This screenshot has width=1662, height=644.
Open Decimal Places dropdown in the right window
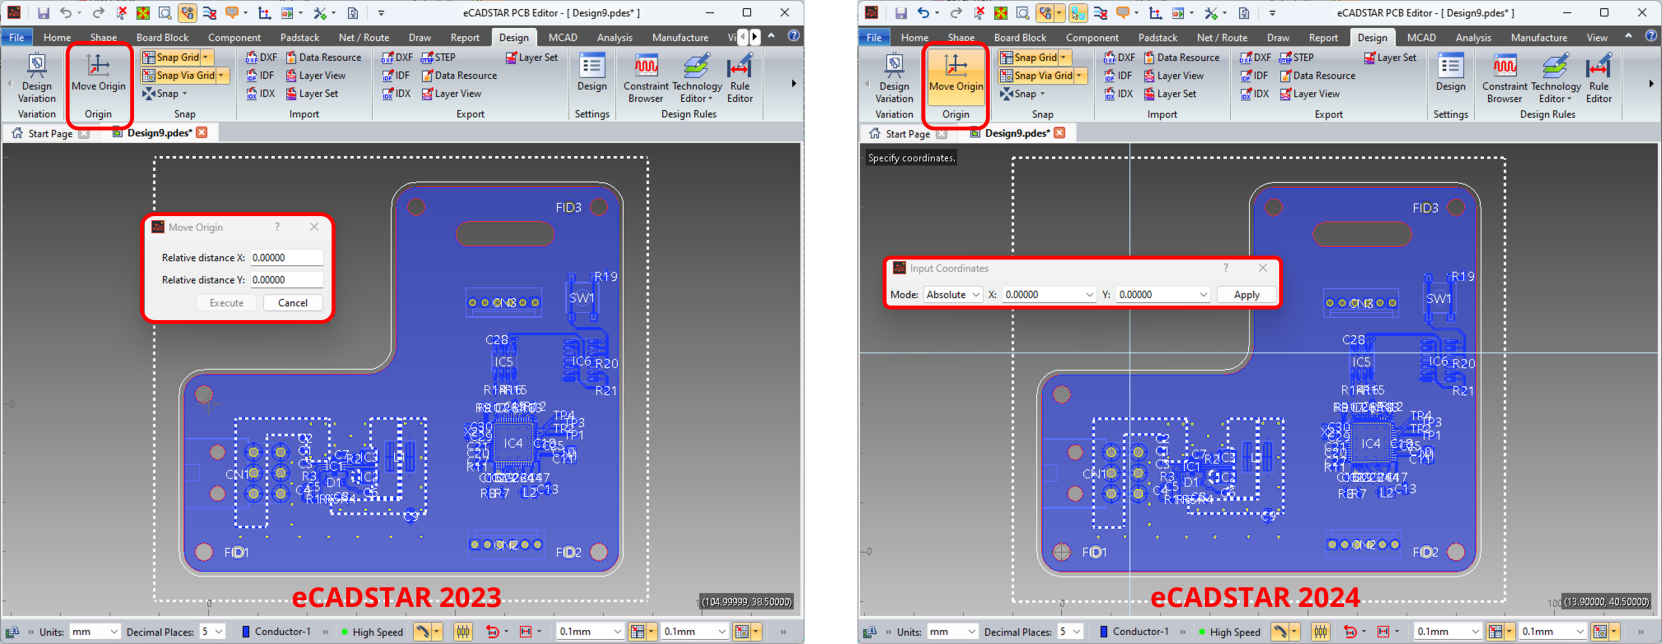pyautogui.click(x=1070, y=632)
